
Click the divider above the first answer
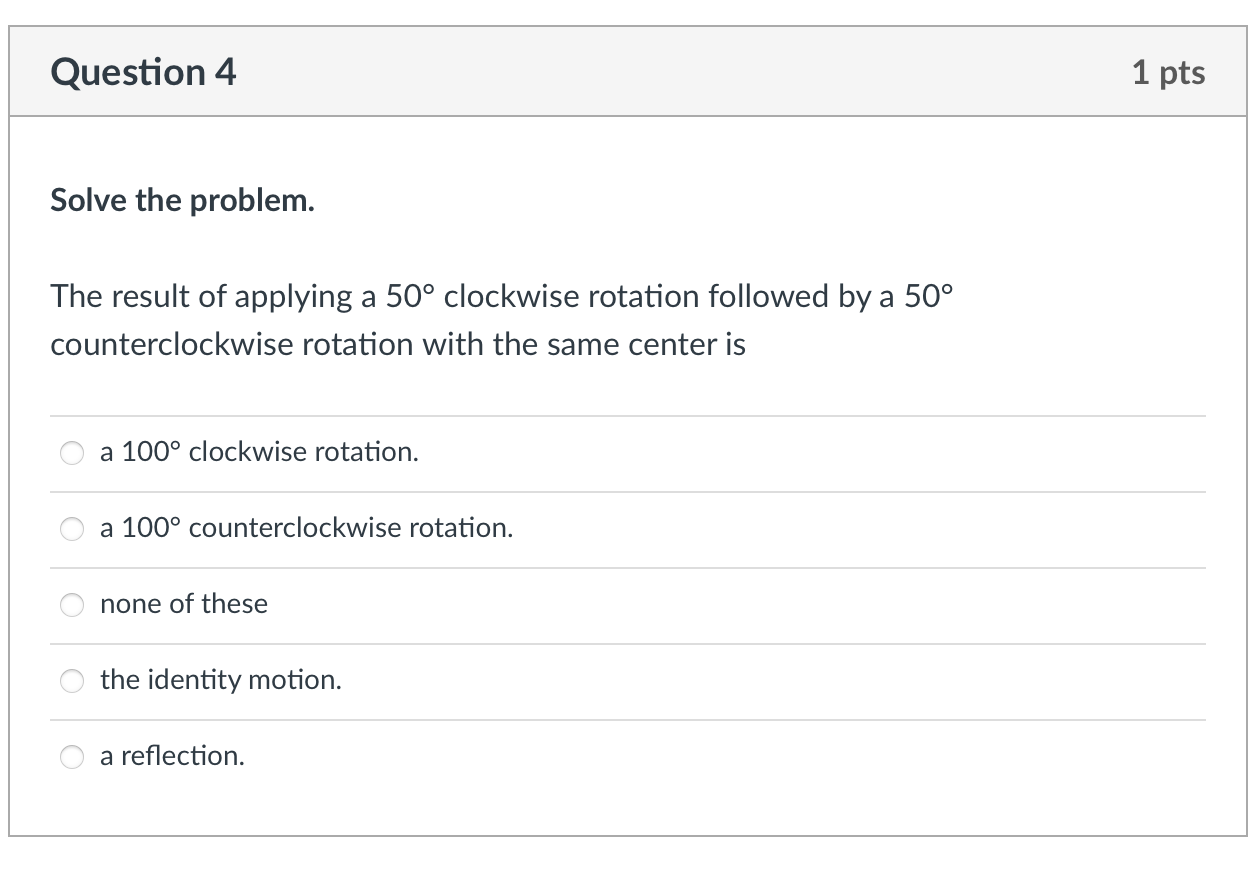628,416
